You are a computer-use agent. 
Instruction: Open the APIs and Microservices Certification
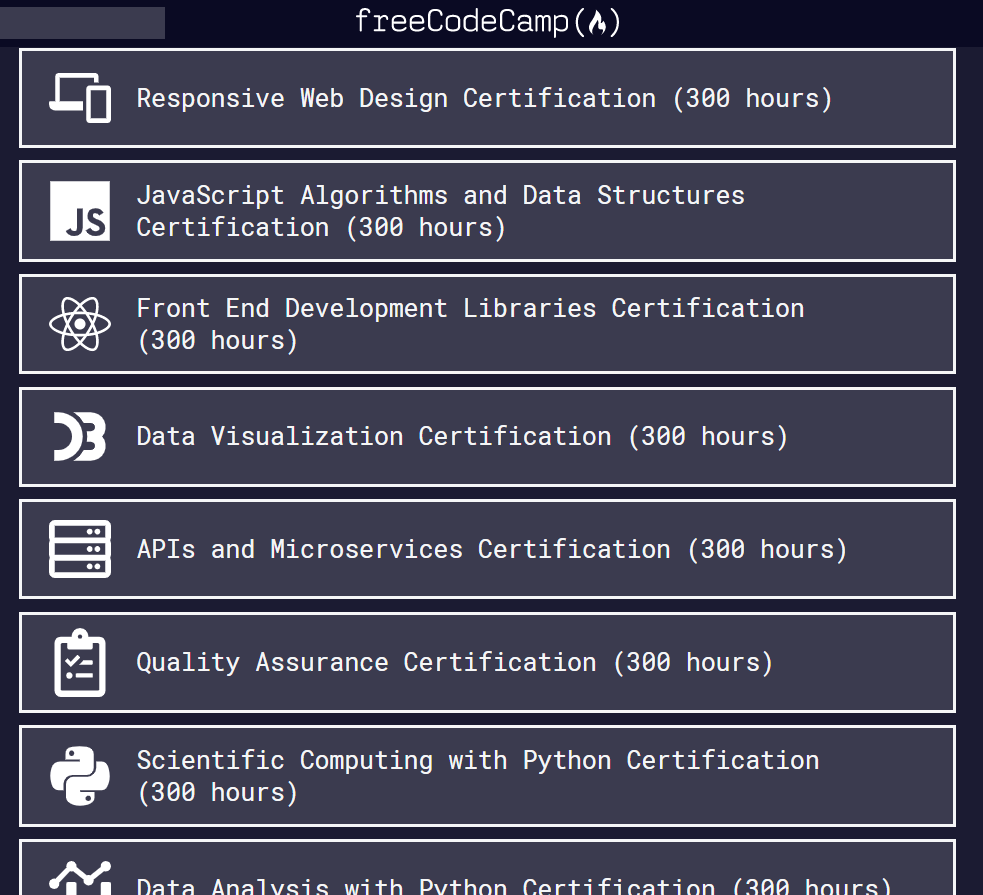(x=487, y=549)
